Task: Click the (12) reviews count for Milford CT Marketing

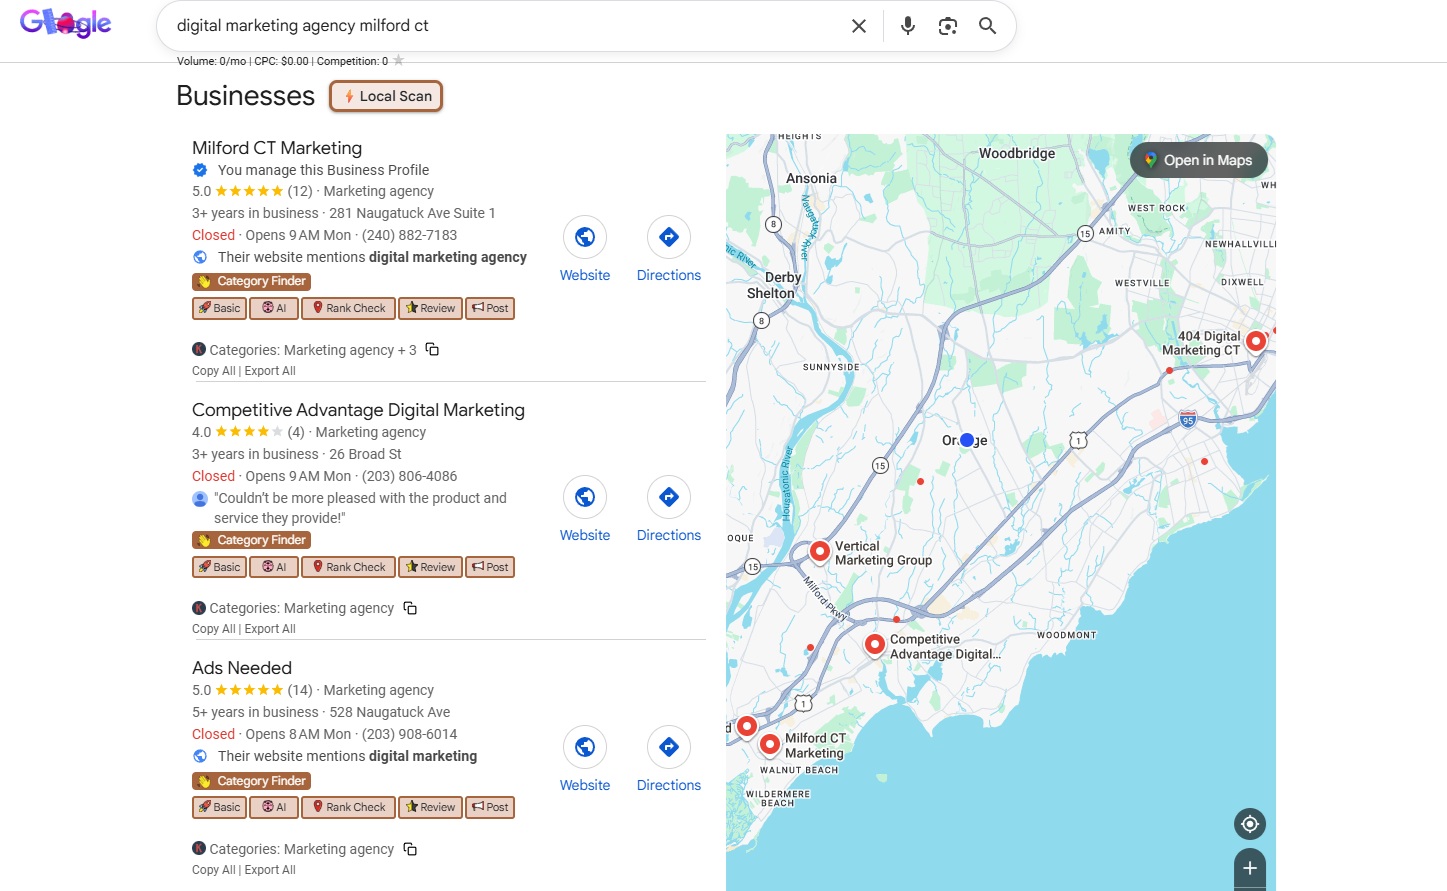Action: 300,191
